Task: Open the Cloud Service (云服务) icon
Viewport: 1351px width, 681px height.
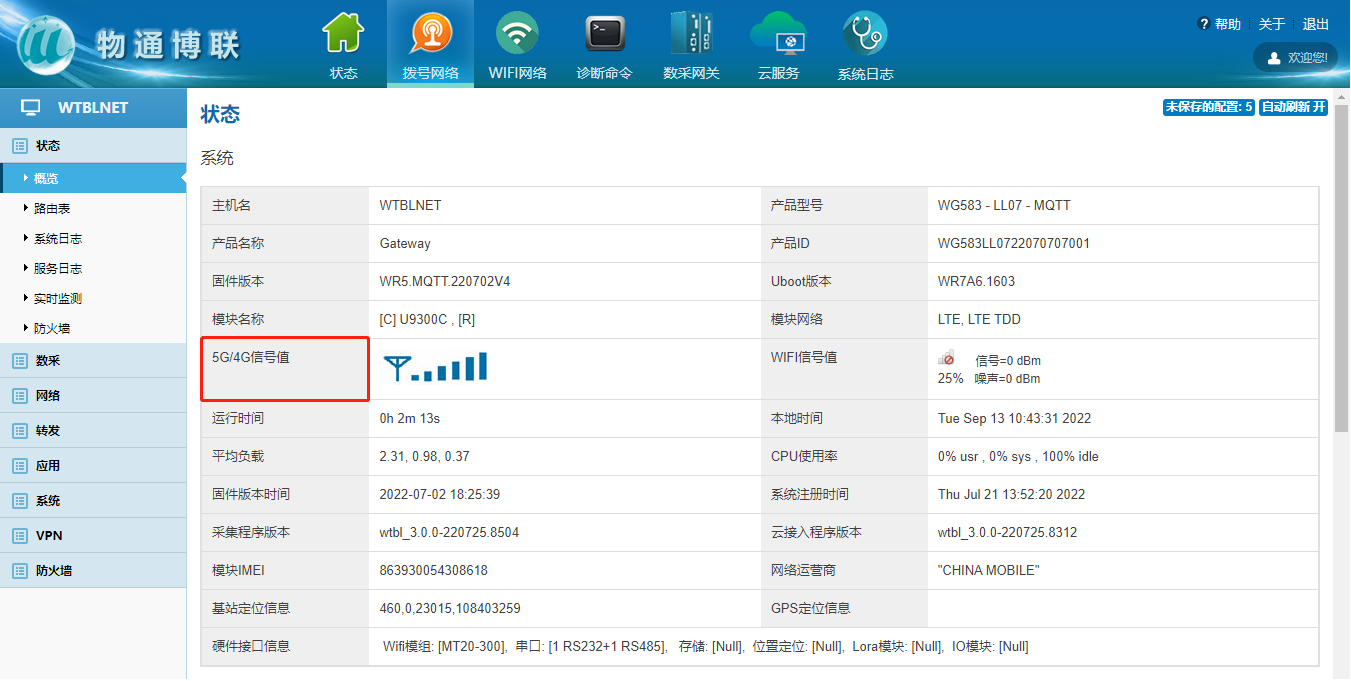Action: tap(778, 35)
